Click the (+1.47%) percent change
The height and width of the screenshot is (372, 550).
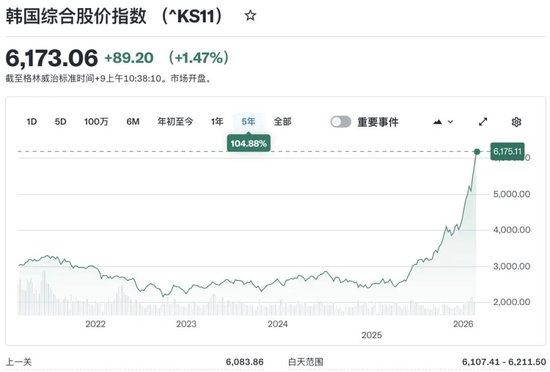[199, 58]
